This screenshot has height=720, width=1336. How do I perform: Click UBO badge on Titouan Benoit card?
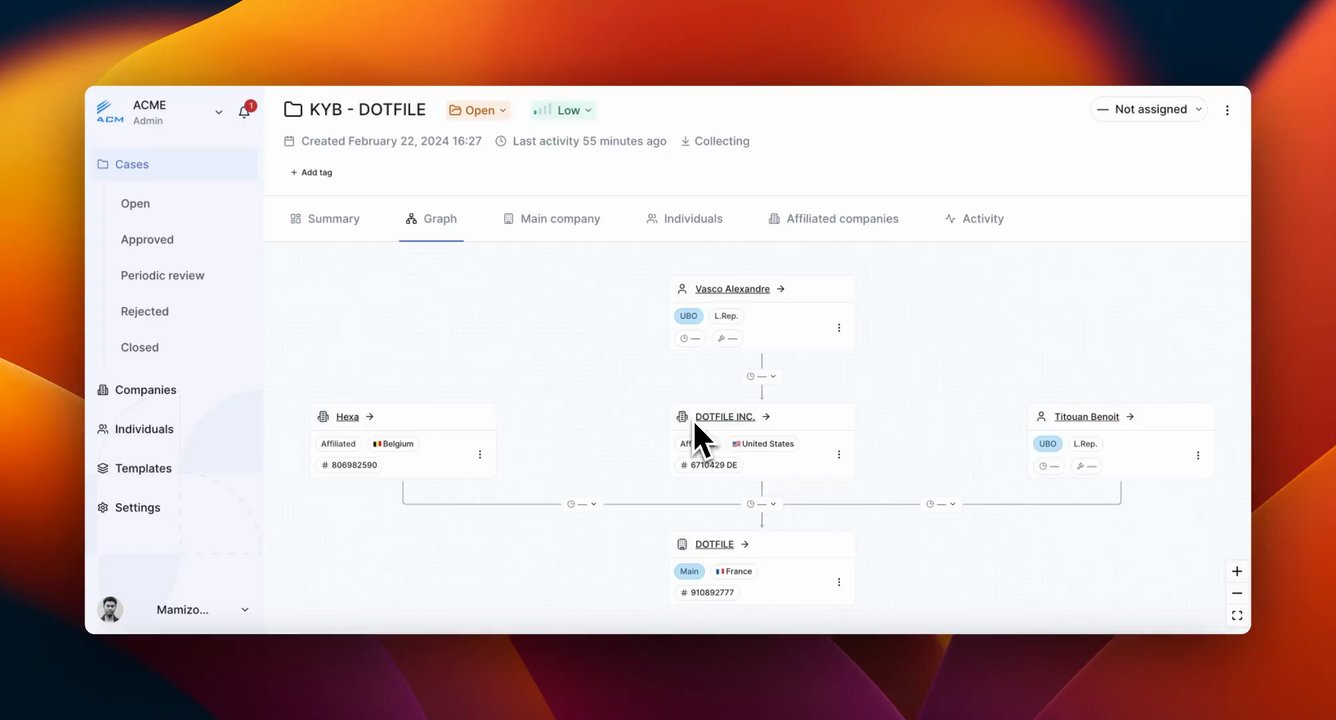pos(1047,444)
